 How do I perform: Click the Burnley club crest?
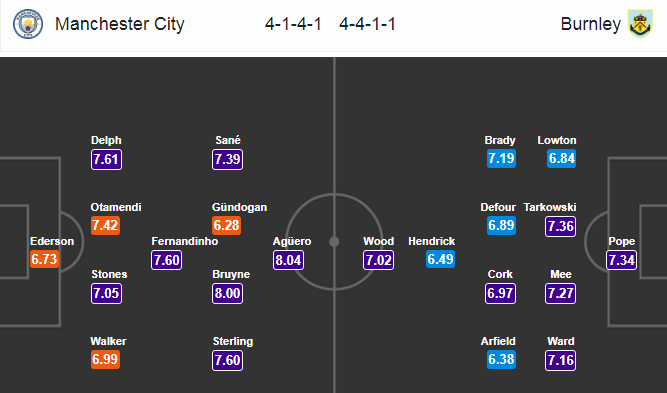(641, 24)
